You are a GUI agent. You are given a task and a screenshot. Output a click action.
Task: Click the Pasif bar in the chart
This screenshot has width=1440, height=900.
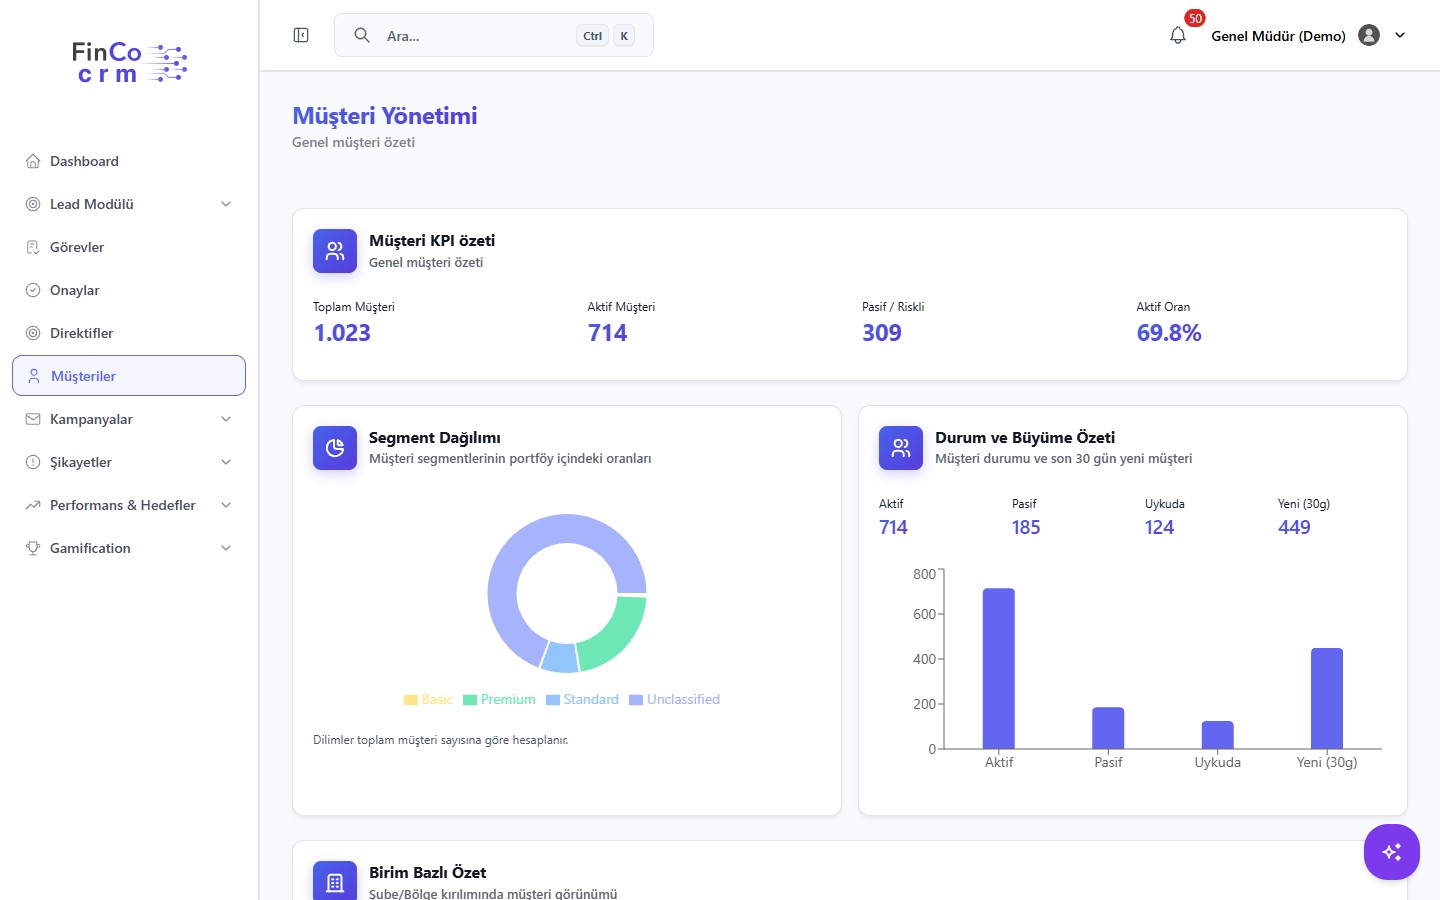tap(1108, 728)
